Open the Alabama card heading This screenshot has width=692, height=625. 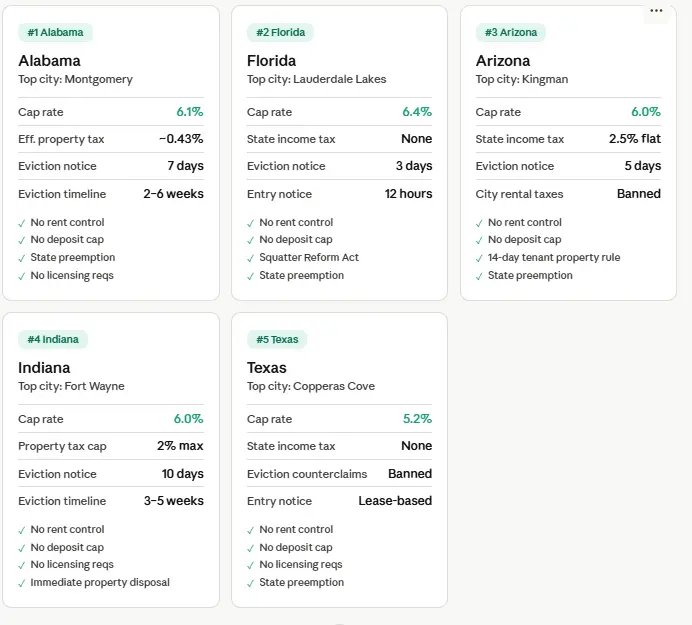click(x=49, y=61)
